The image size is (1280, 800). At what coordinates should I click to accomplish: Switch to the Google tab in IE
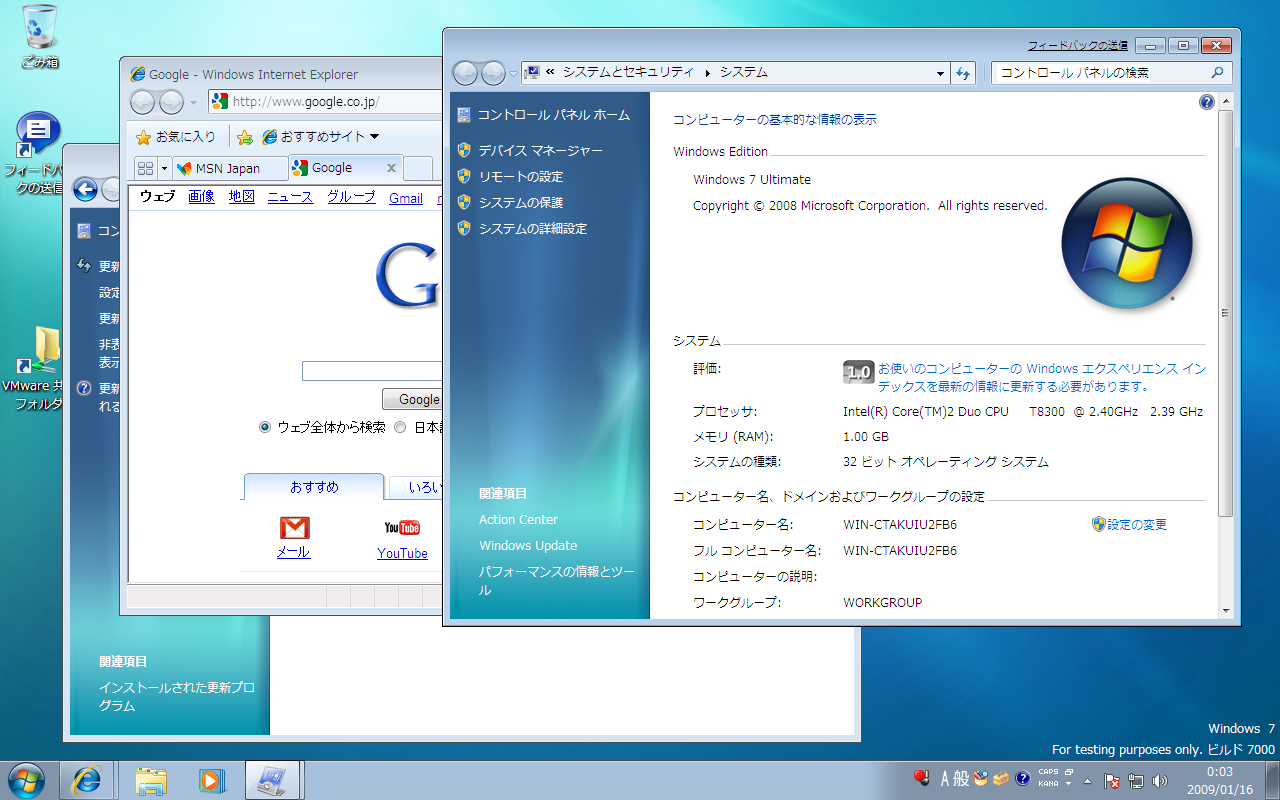[x=345, y=168]
